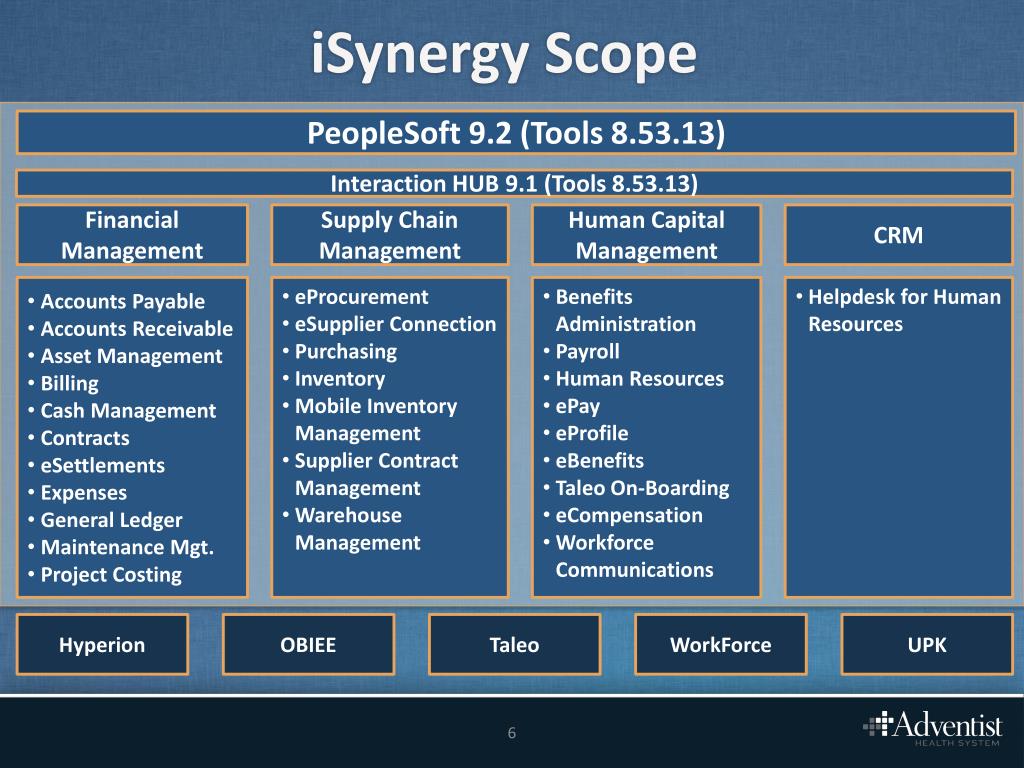Click the CRM header box
The width and height of the screenshot is (1024, 768).
coord(899,235)
